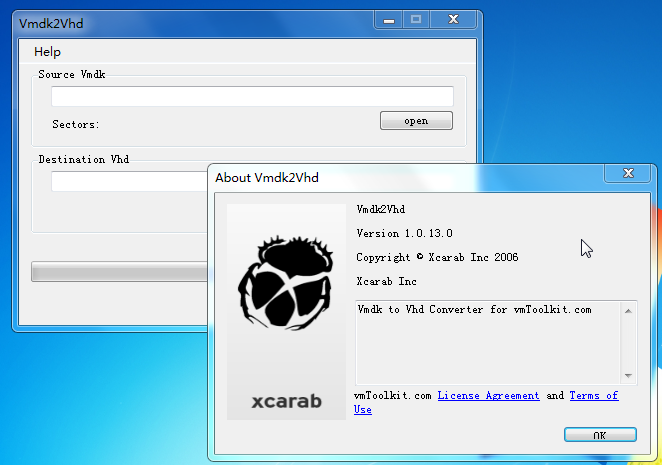
Task: Minimize the Vmdk2Vhd main window
Action: pyautogui.click(x=389, y=19)
